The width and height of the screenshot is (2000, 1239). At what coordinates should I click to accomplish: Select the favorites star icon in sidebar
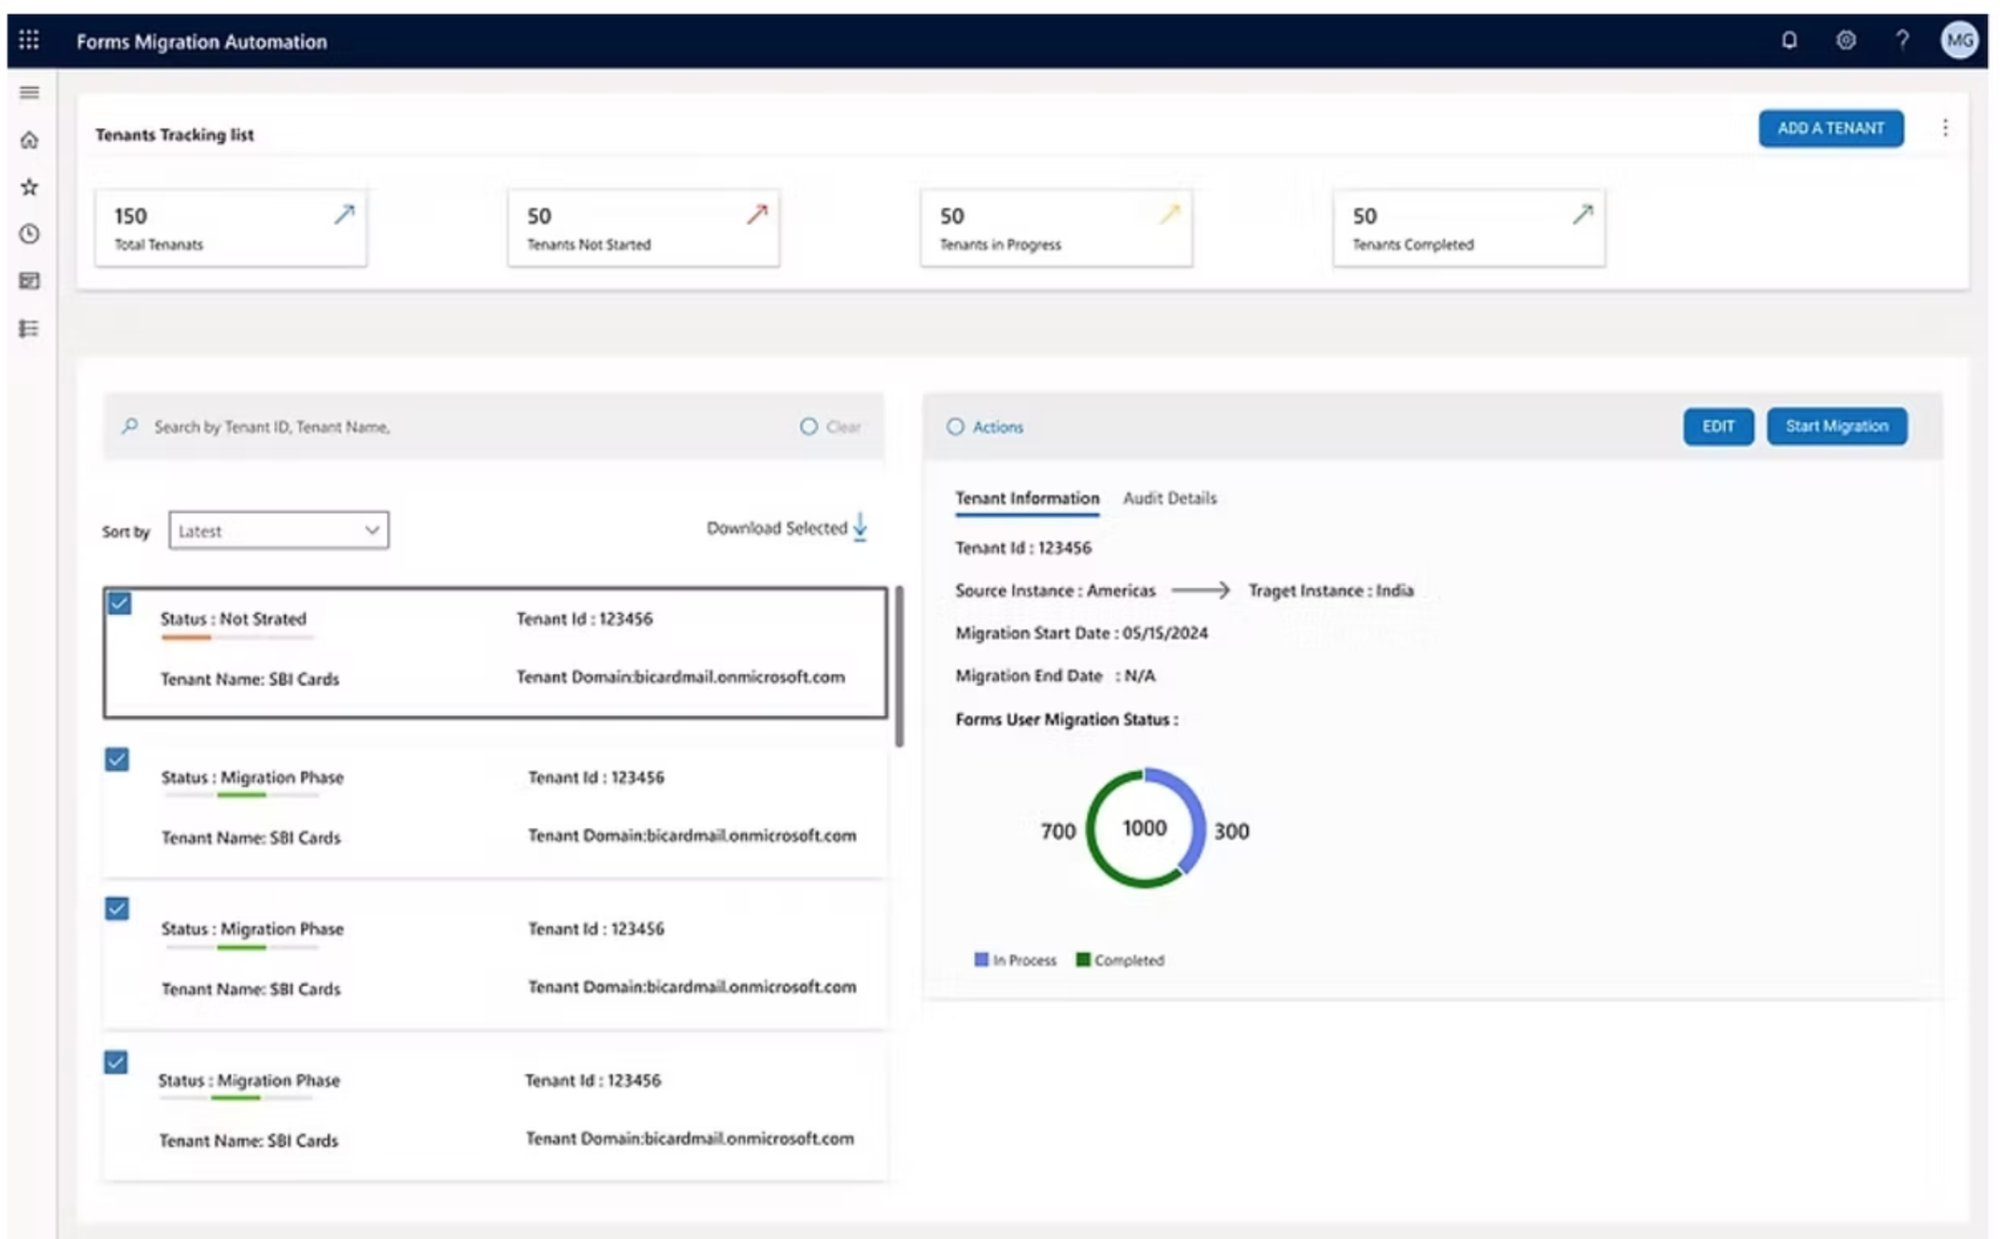[x=30, y=186]
